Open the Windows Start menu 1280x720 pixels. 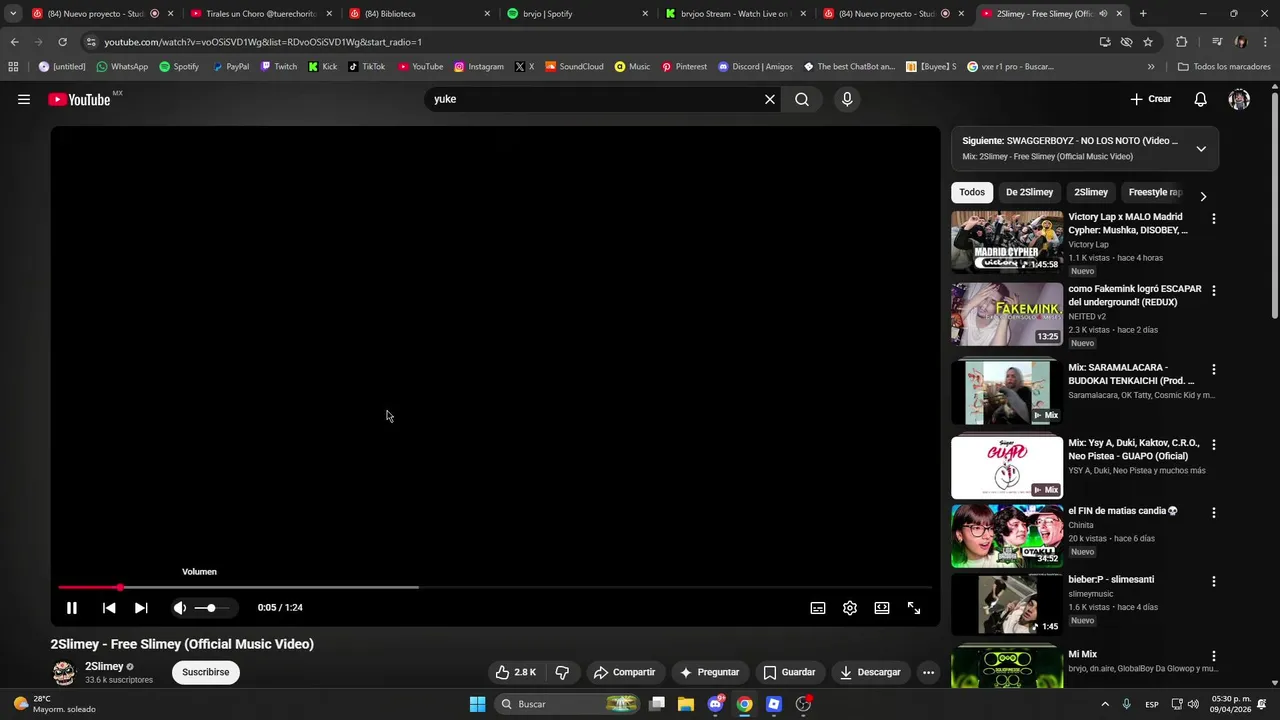click(x=477, y=704)
